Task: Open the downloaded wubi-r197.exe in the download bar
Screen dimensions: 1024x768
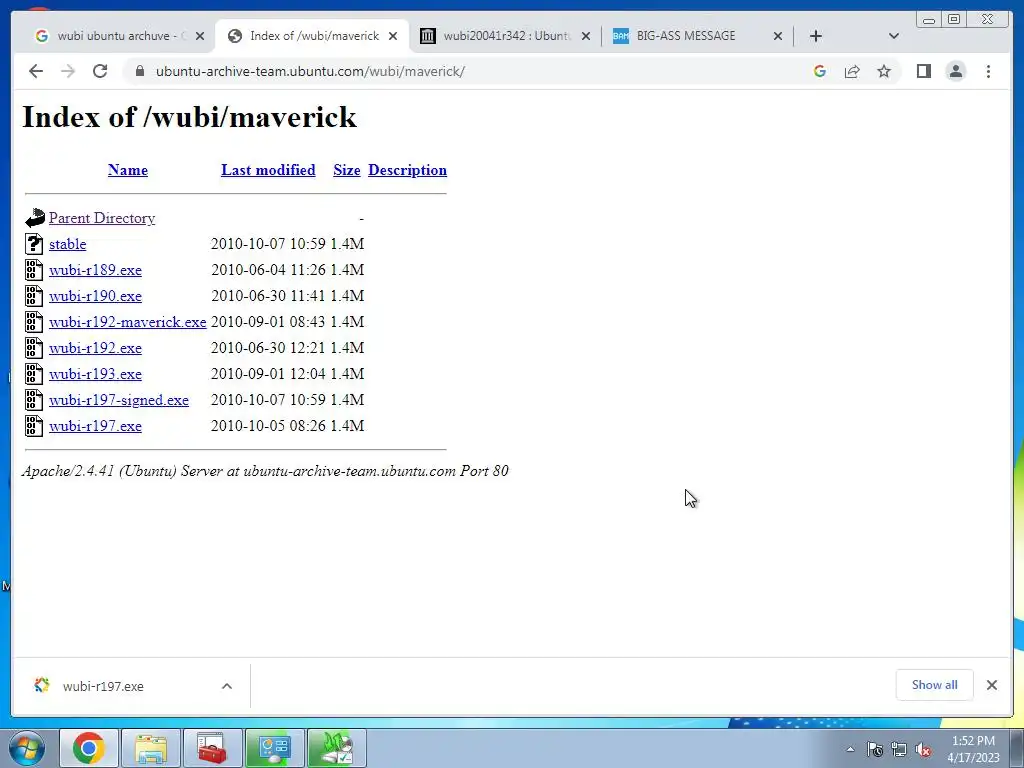Action: click(103, 686)
